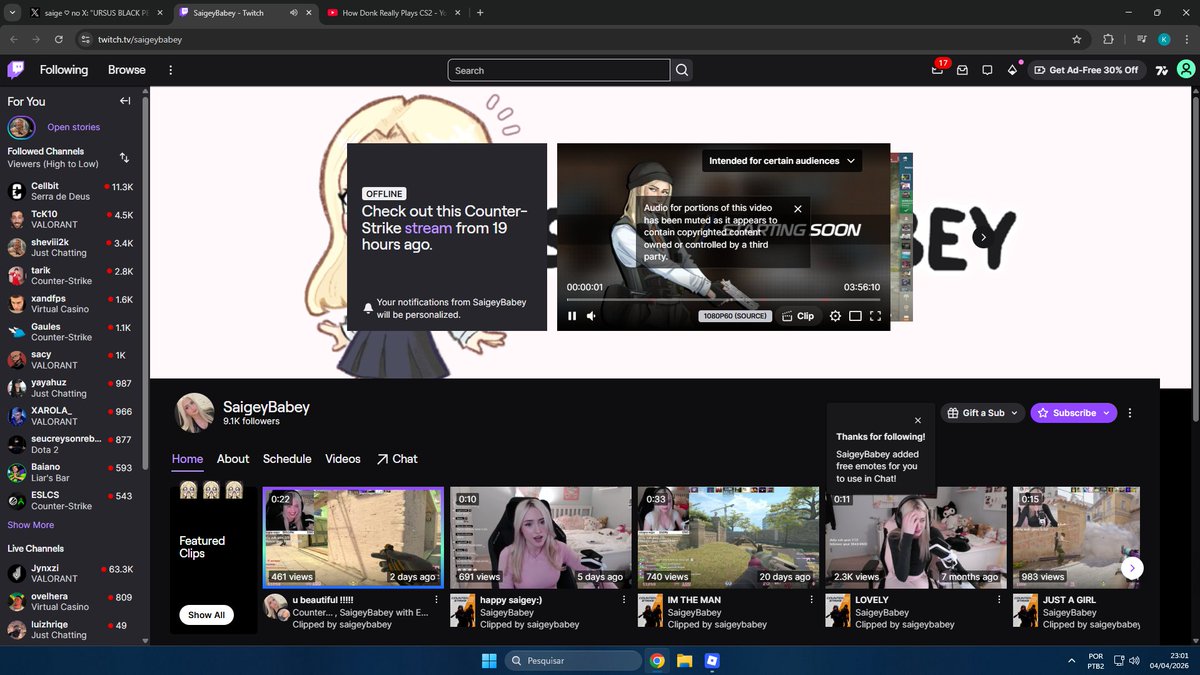Seek along the video progress bar
The height and width of the screenshot is (675, 1200).
(723, 299)
